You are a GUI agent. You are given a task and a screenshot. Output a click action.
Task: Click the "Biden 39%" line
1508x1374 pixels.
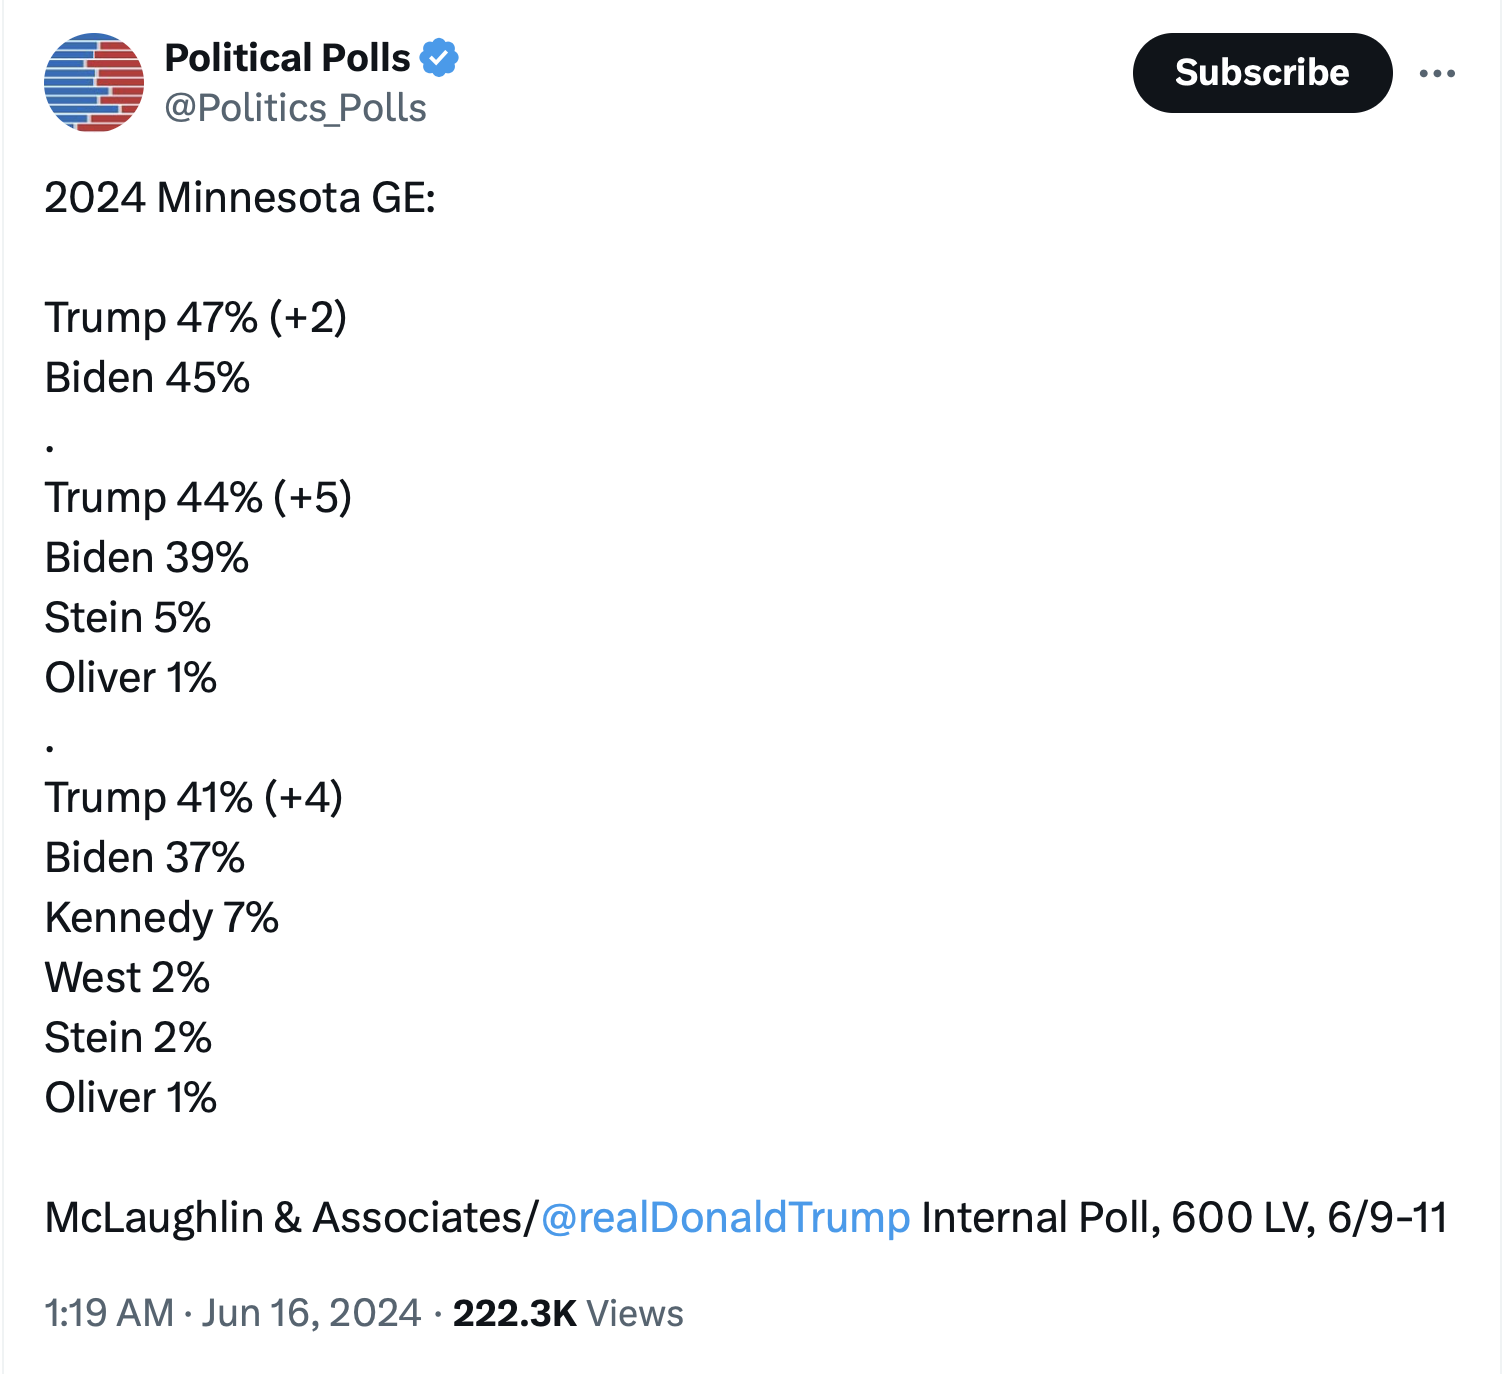(147, 557)
